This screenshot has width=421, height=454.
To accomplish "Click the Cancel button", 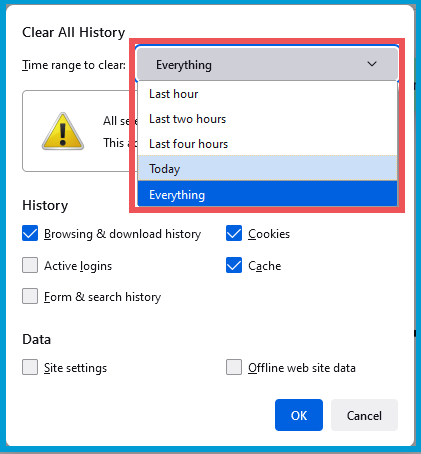I will (x=364, y=415).
